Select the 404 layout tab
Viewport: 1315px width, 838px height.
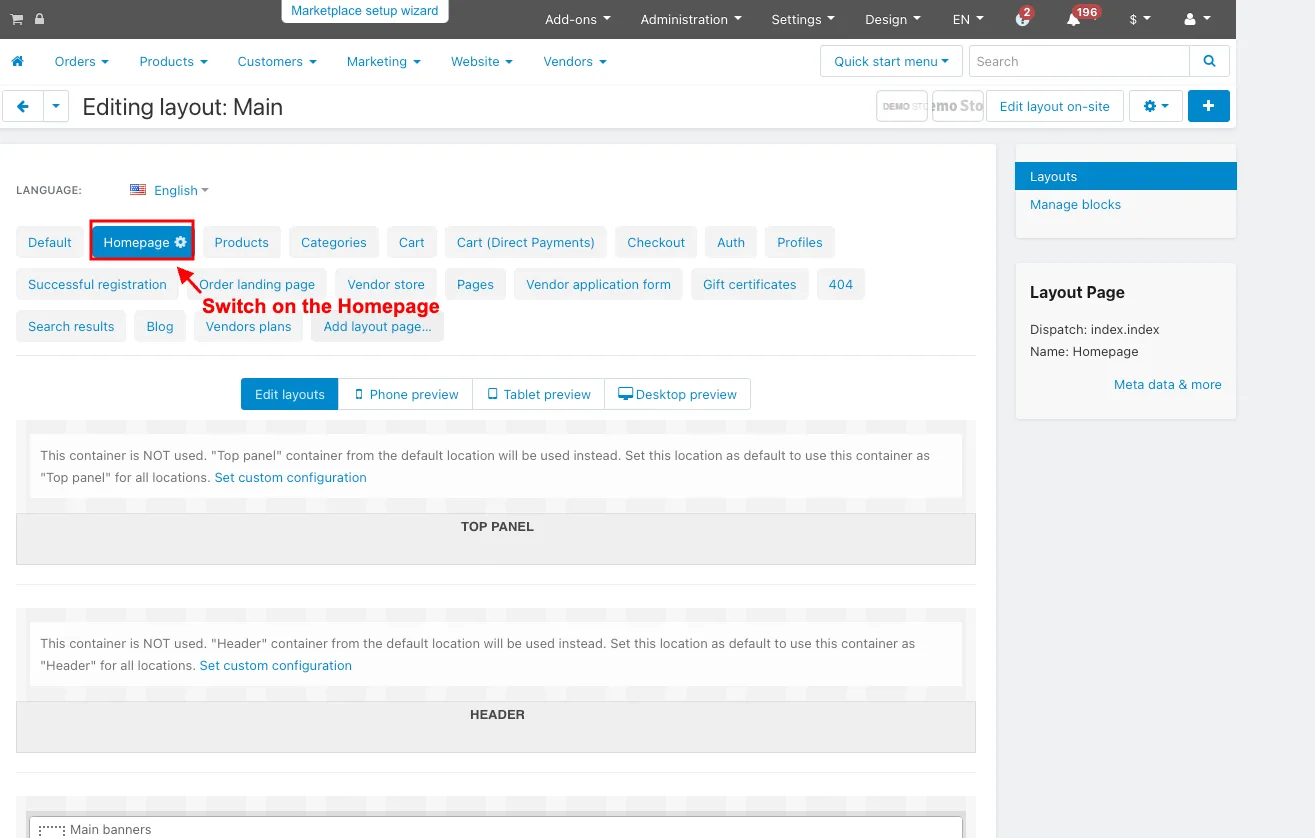point(841,284)
